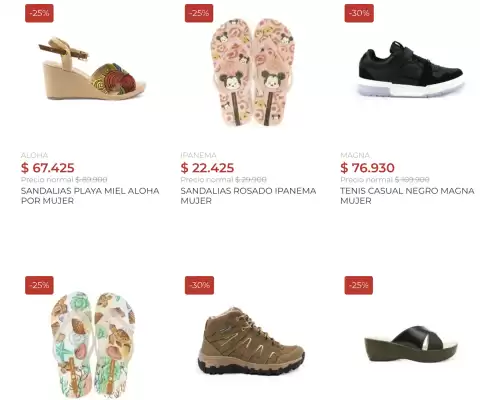Open the Aloha wedge sandal product image
Viewport: 480px width, 400px height.
[x=92, y=69]
